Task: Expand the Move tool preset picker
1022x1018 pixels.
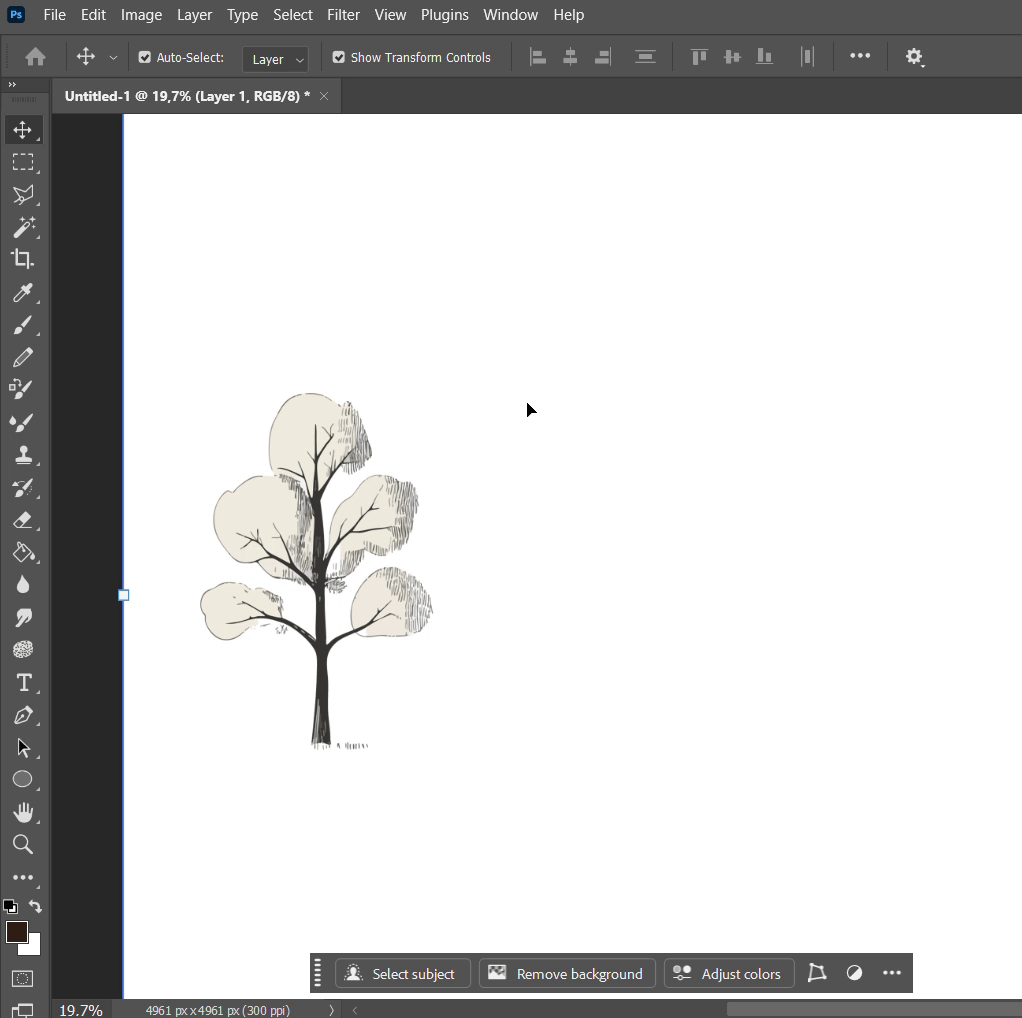Action: (x=113, y=58)
